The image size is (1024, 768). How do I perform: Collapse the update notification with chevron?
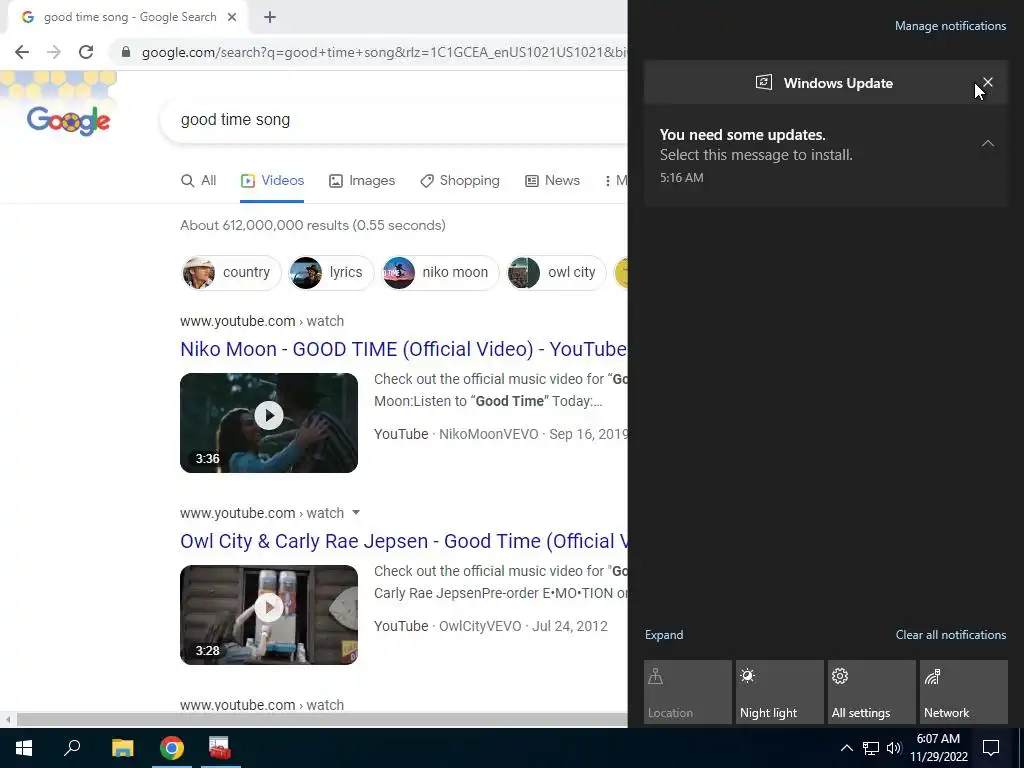point(987,143)
